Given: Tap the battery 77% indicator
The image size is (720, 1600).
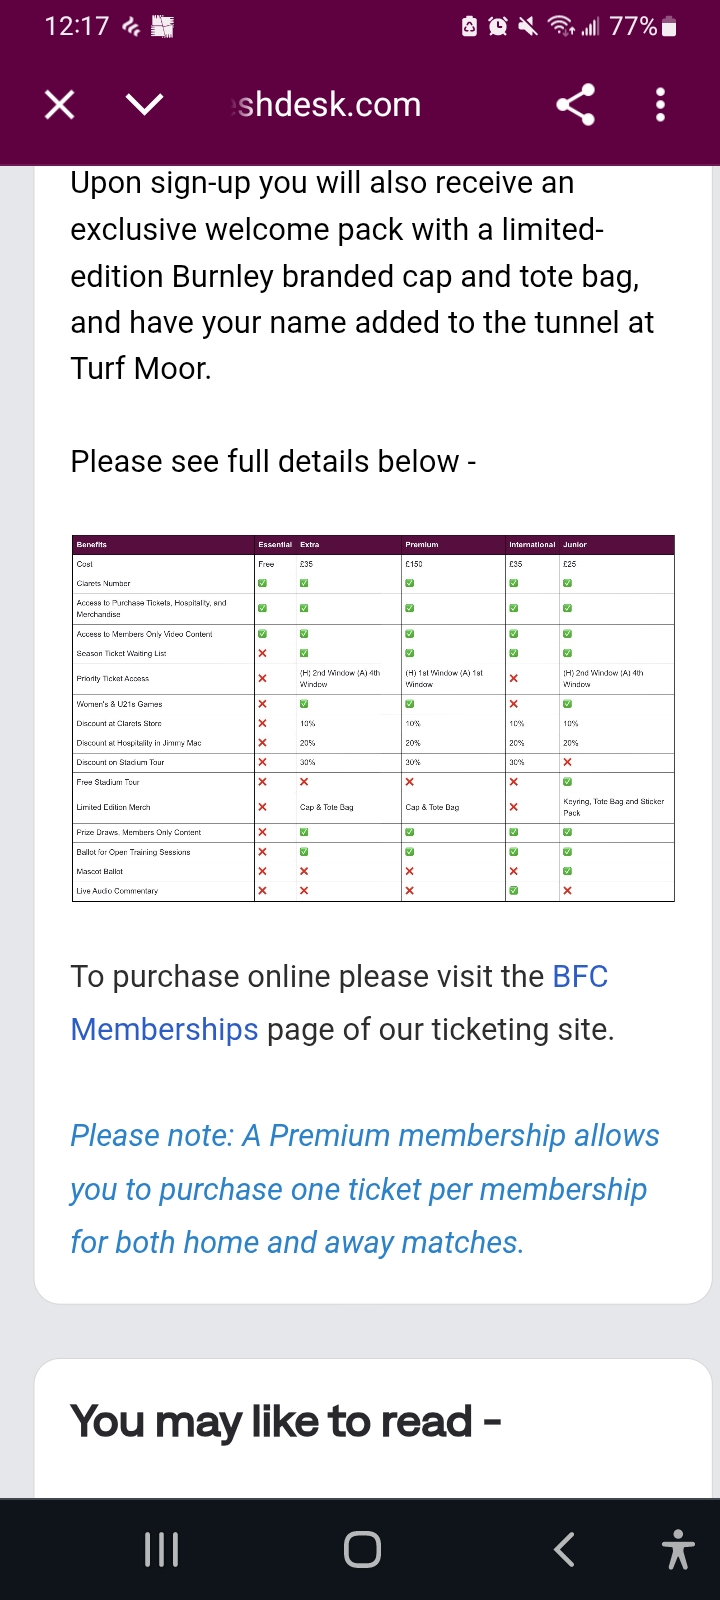Looking at the screenshot, I should [x=643, y=27].
